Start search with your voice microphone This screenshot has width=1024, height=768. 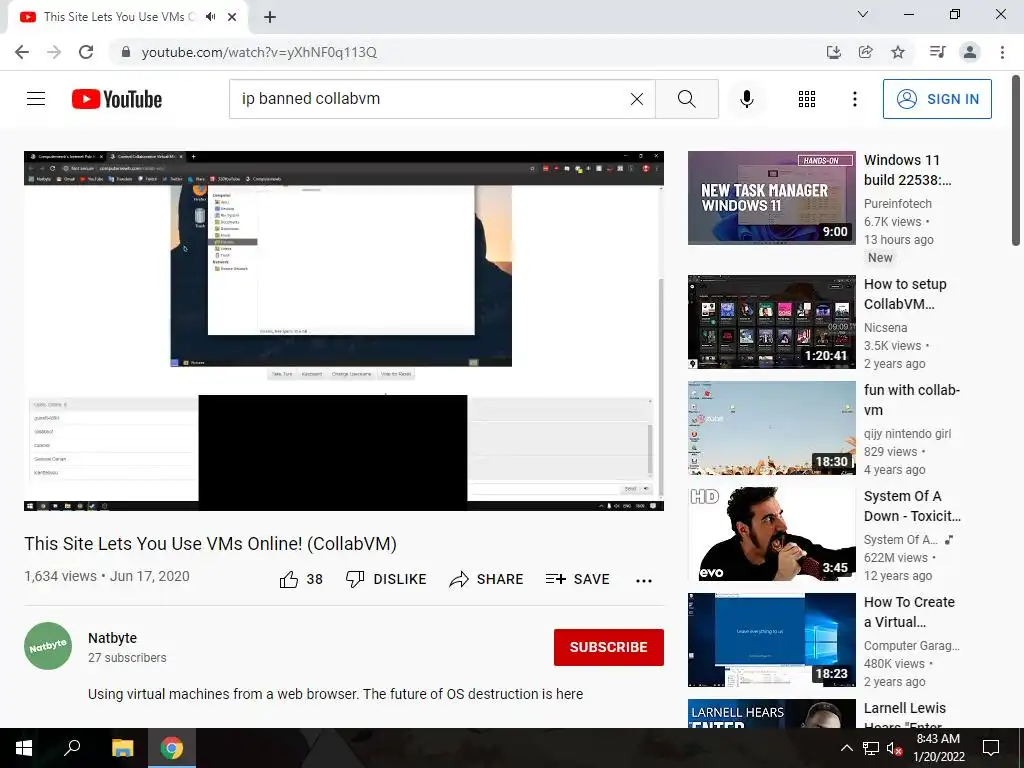(746, 99)
